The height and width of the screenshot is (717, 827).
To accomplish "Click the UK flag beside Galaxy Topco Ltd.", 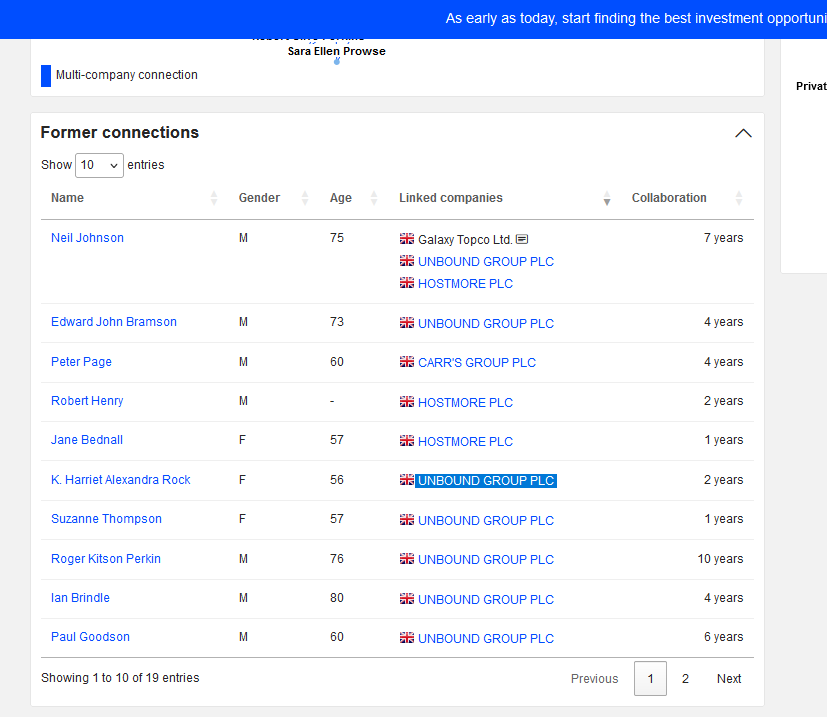I will (x=407, y=239).
